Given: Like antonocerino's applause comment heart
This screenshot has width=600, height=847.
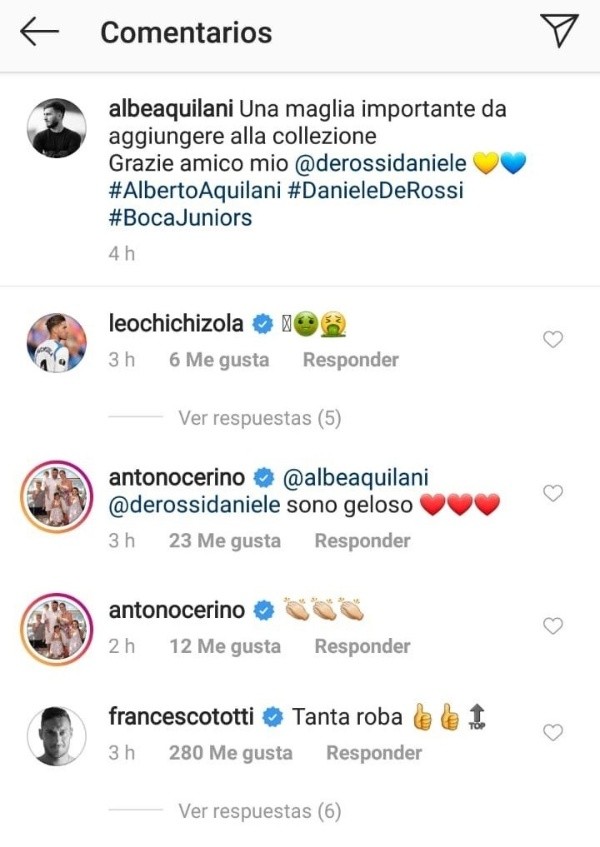Looking at the screenshot, I should 553,626.
